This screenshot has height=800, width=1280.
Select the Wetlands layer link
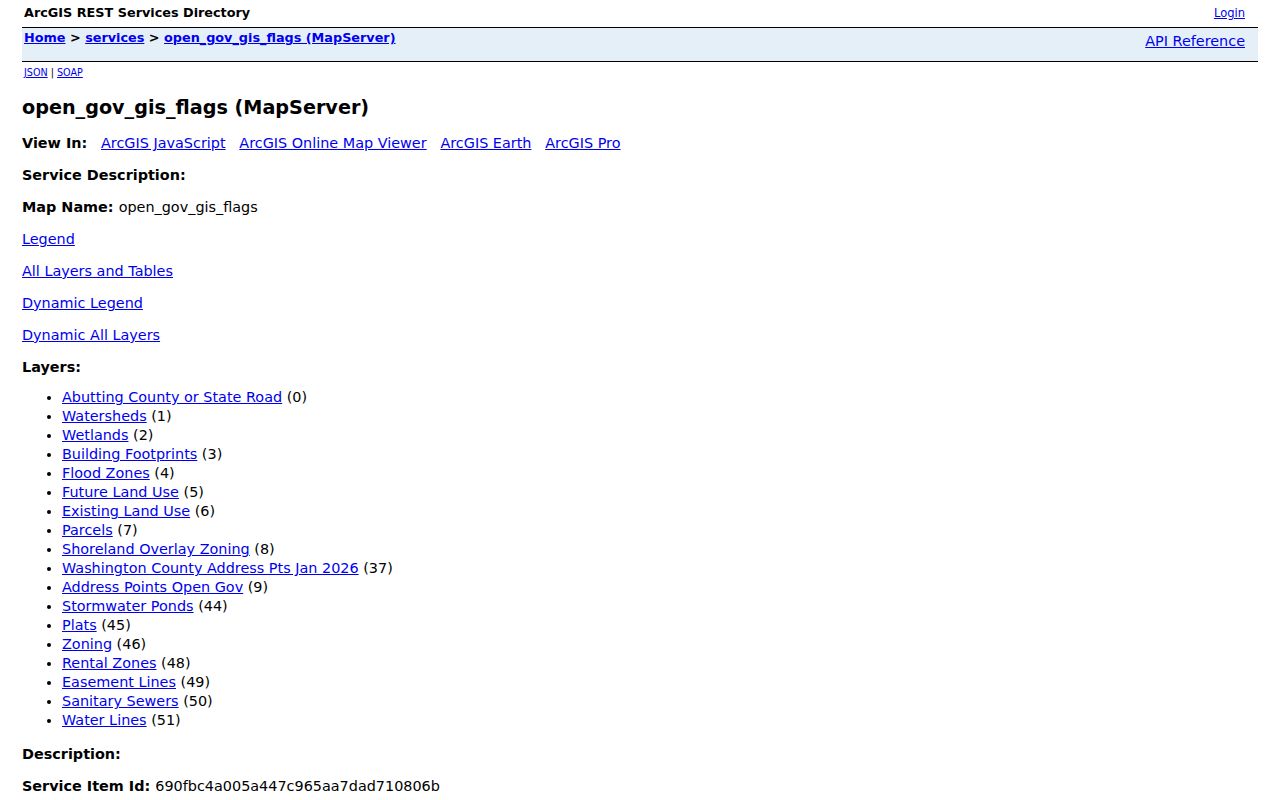pos(95,435)
